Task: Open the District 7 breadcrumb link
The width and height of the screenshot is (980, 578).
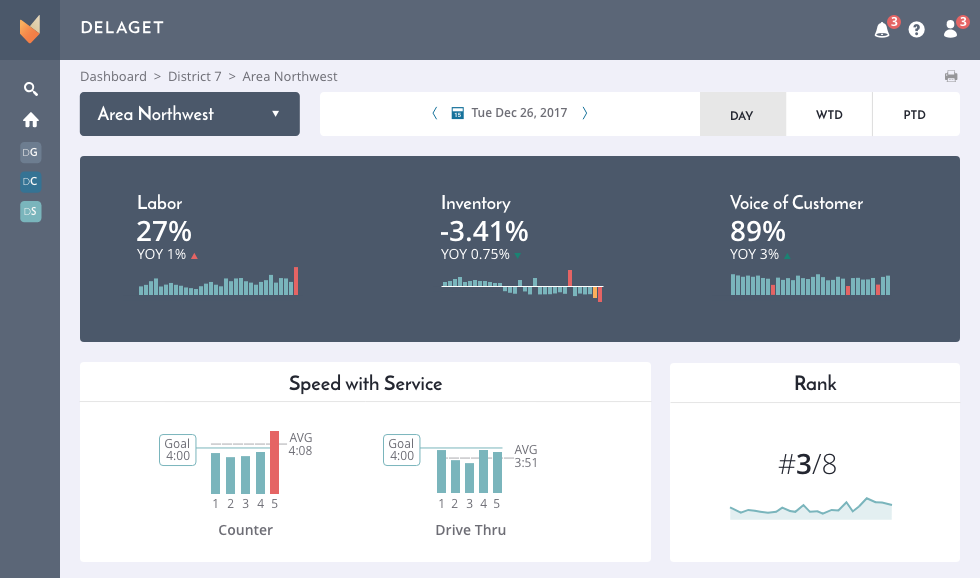Action: tap(194, 76)
